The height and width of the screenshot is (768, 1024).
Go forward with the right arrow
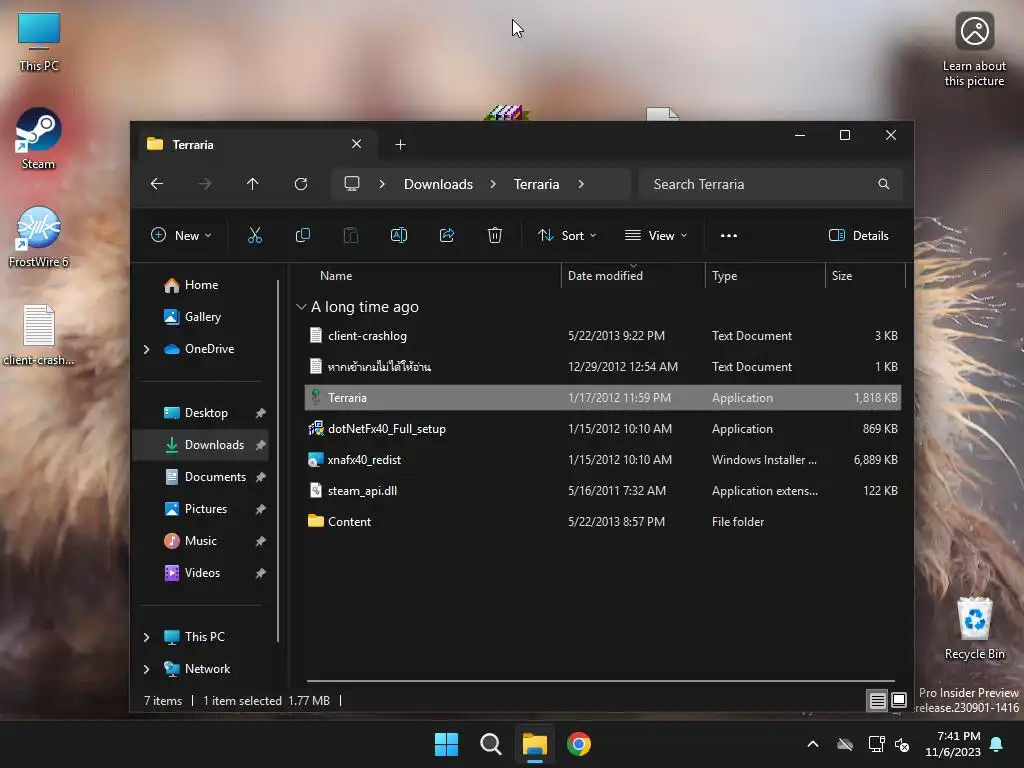(x=204, y=184)
